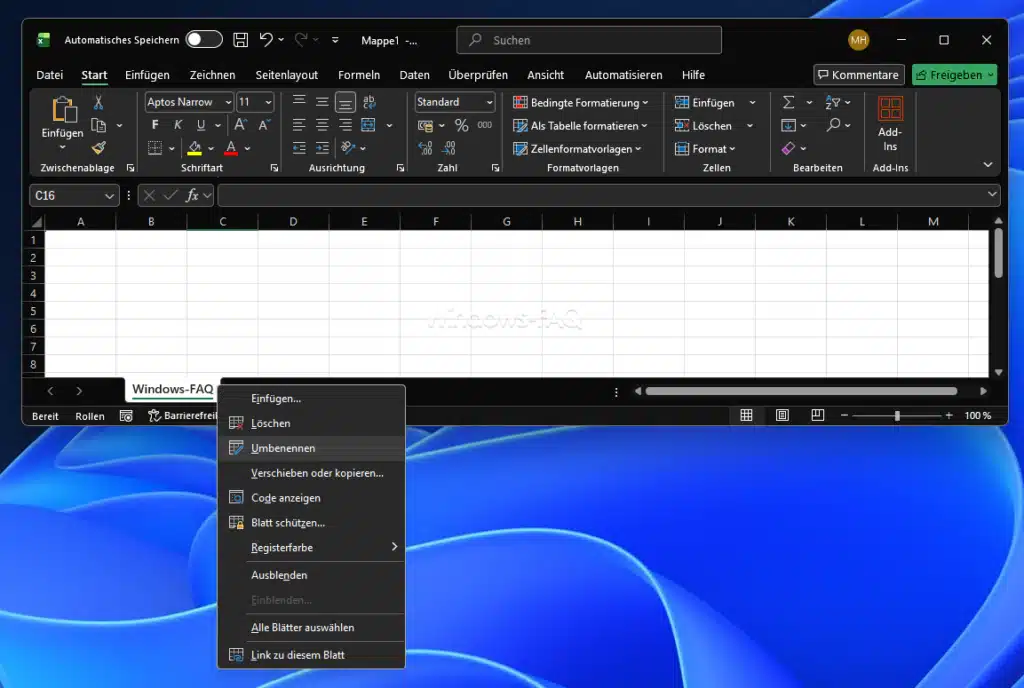Open the font size 11 dropdown

click(x=268, y=102)
